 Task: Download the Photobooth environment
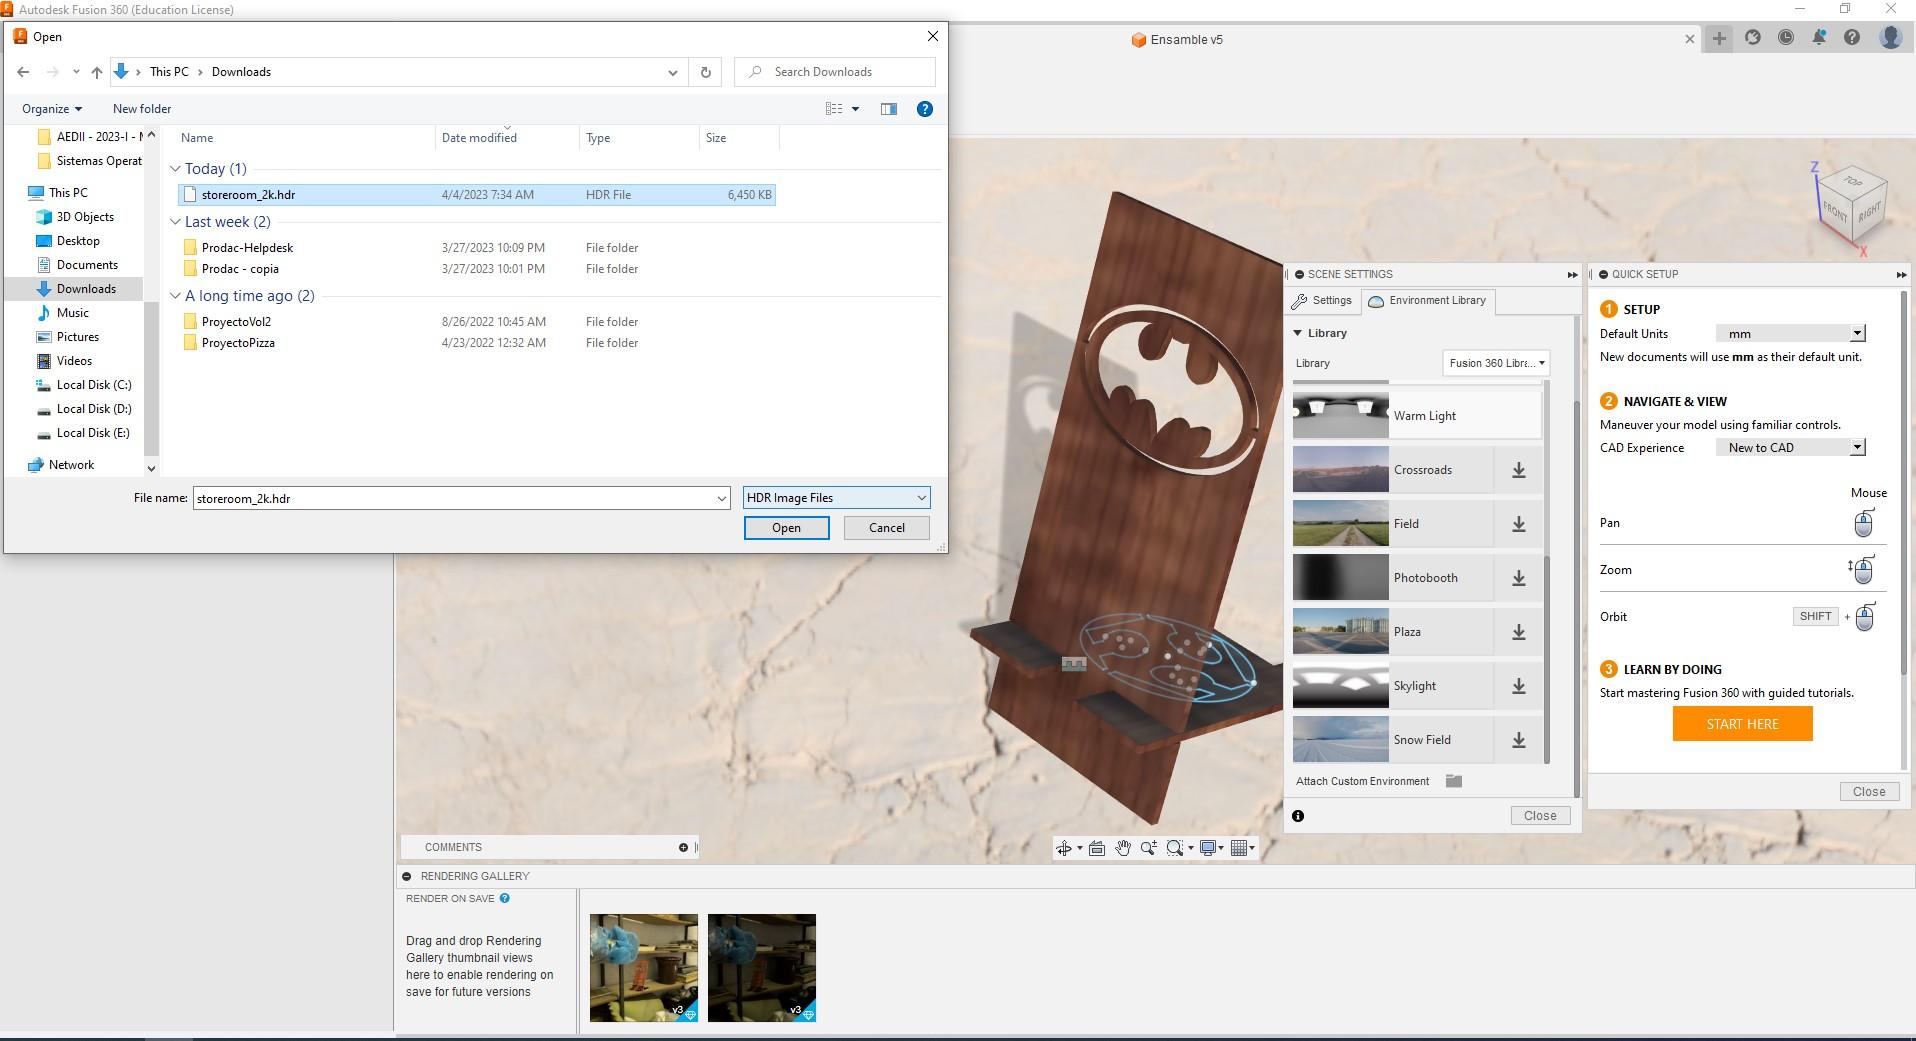tap(1518, 578)
